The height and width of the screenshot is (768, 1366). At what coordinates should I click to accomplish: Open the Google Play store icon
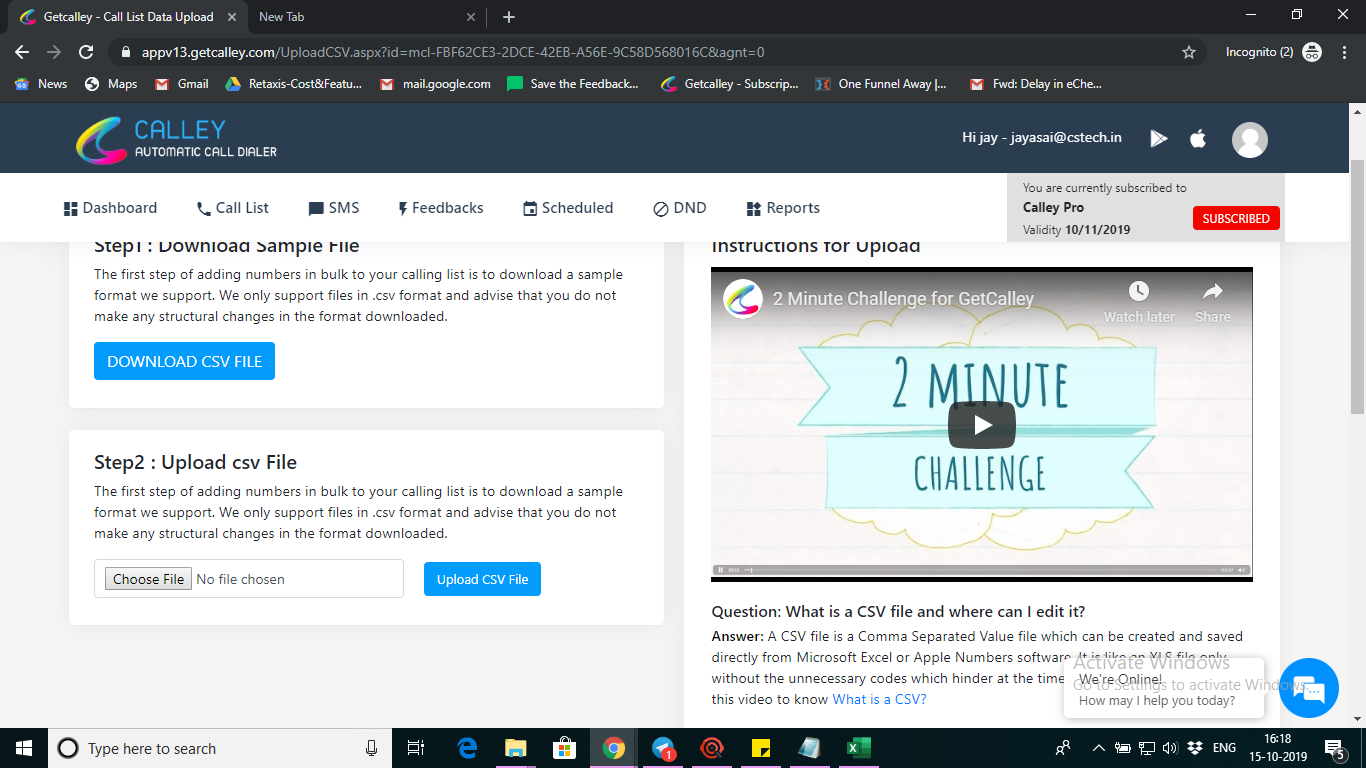pyautogui.click(x=1159, y=139)
